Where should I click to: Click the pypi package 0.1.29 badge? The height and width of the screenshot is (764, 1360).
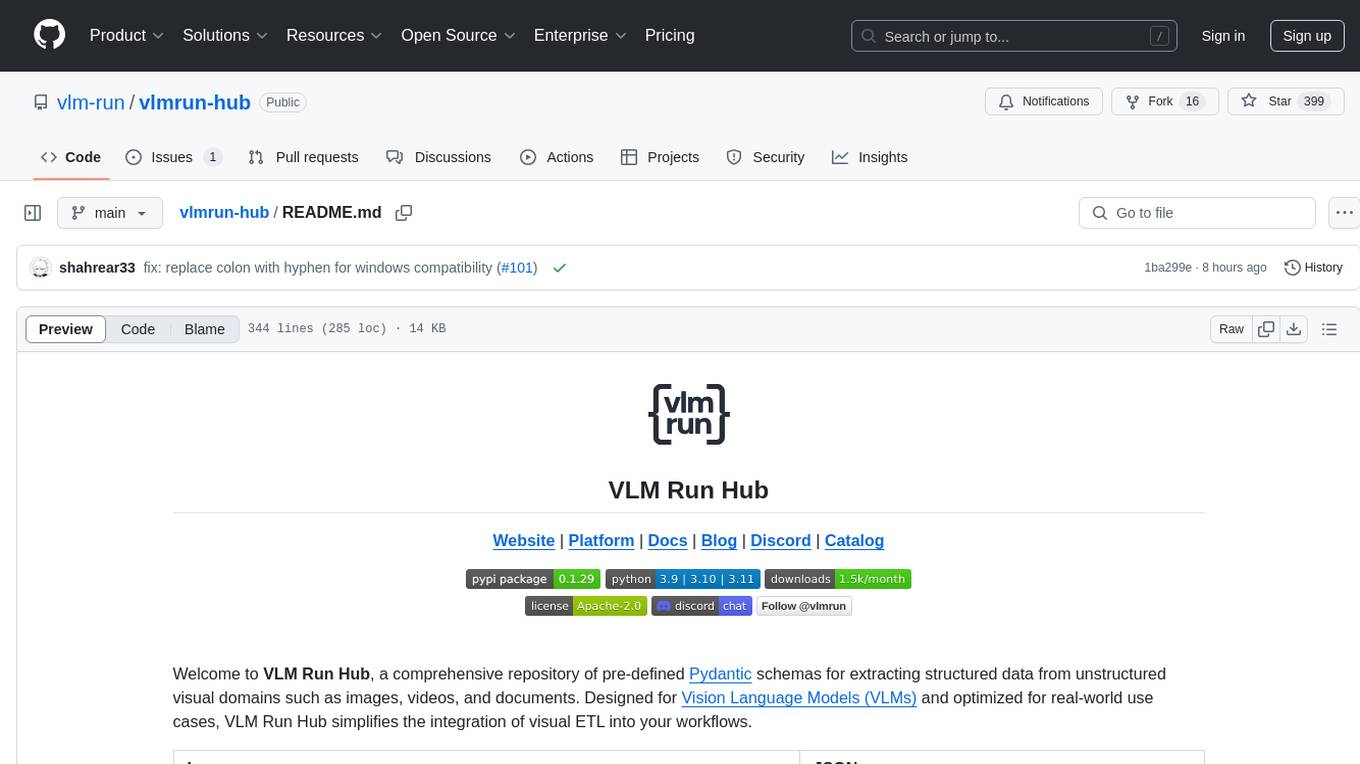pos(533,579)
